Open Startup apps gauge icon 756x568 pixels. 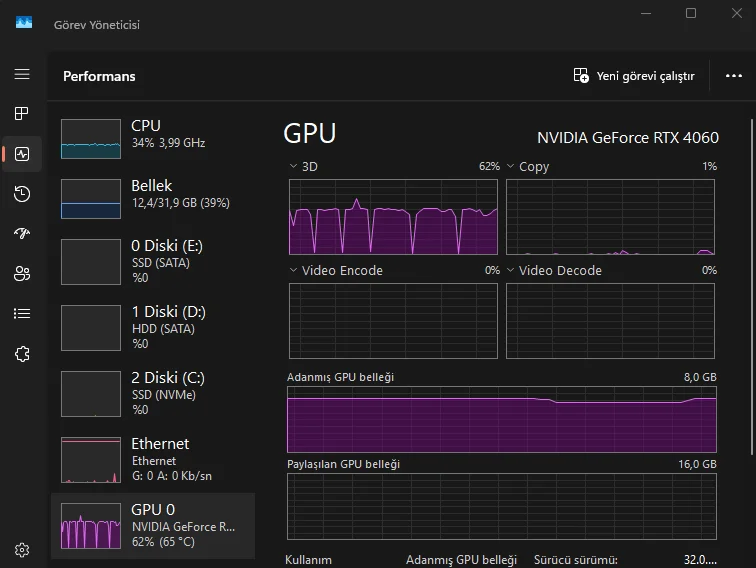coord(22,233)
